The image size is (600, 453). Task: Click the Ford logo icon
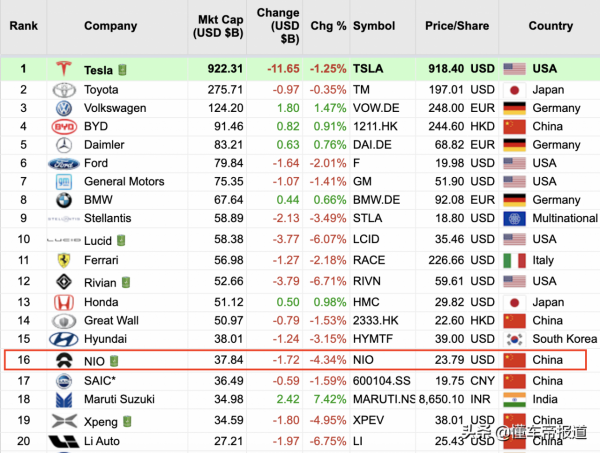click(64, 164)
